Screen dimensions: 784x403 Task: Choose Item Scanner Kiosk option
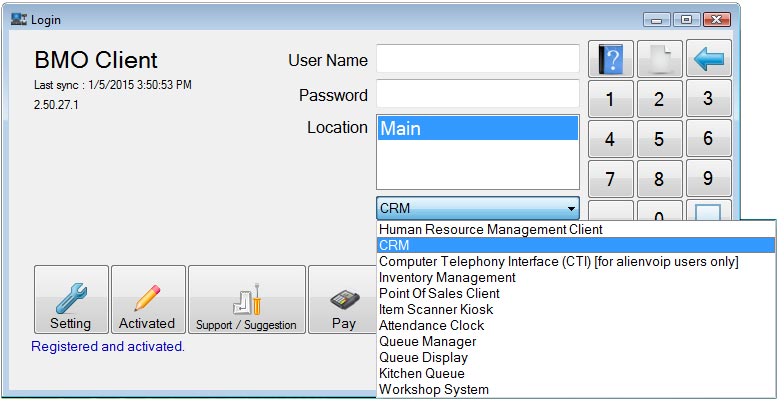[x=576, y=310]
